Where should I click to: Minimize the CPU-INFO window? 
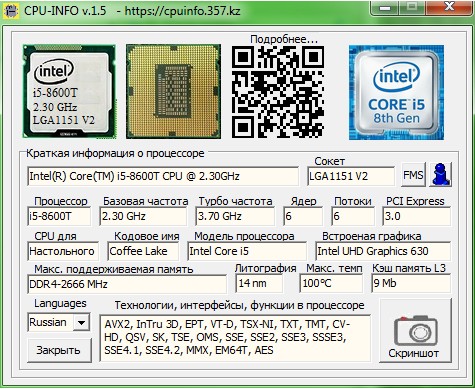(x=385, y=8)
